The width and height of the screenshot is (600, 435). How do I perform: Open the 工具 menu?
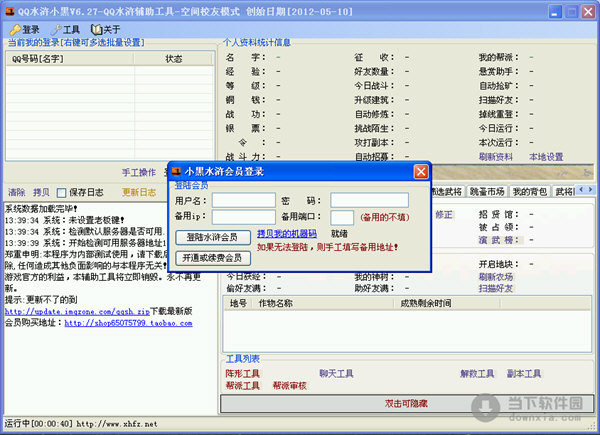(65, 29)
